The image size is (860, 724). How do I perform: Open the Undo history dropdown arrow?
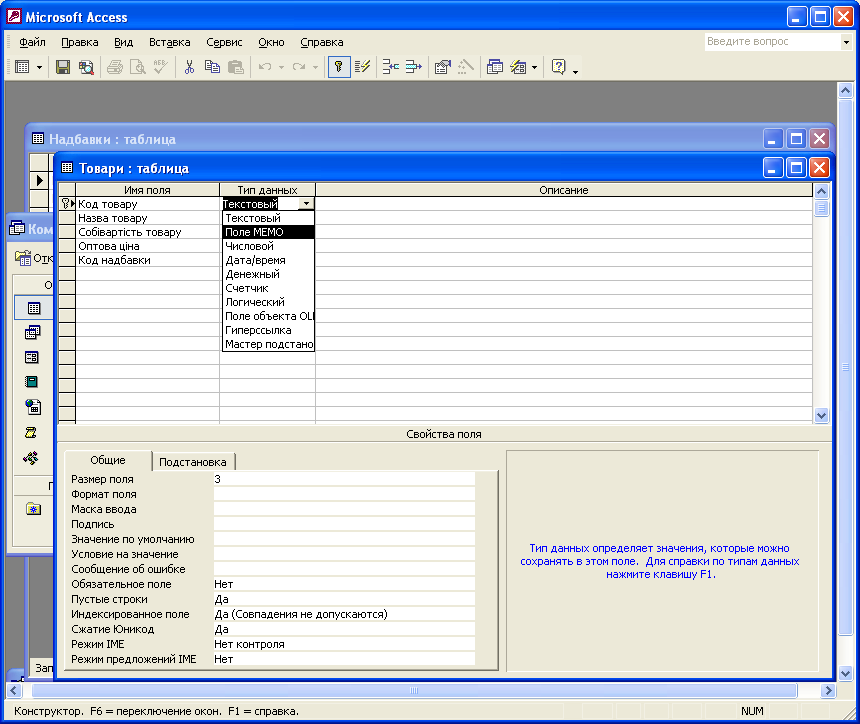[x=281, y=67]
